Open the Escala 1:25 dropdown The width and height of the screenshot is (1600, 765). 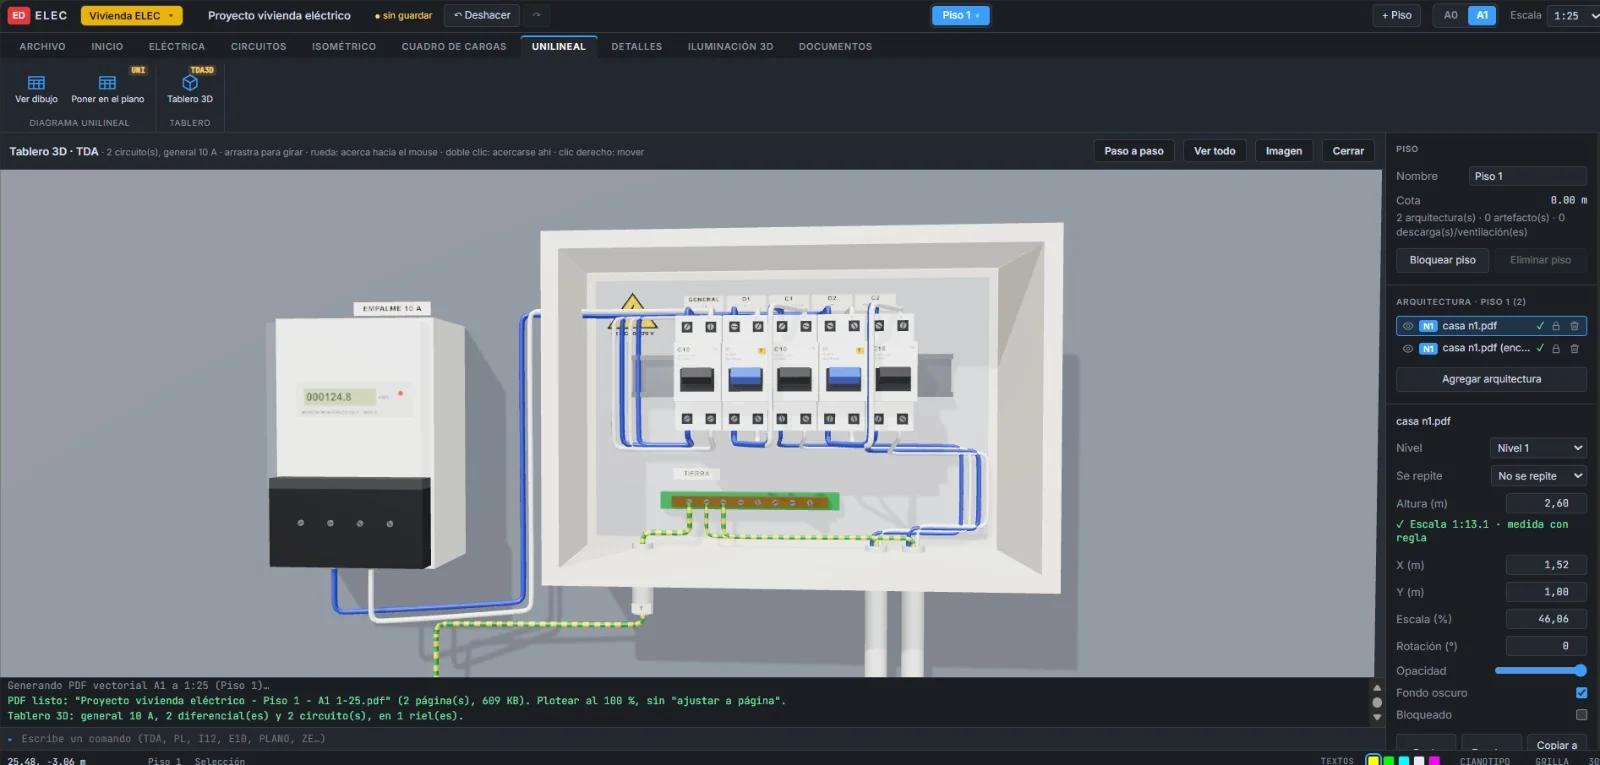(x=1574, y=15)
